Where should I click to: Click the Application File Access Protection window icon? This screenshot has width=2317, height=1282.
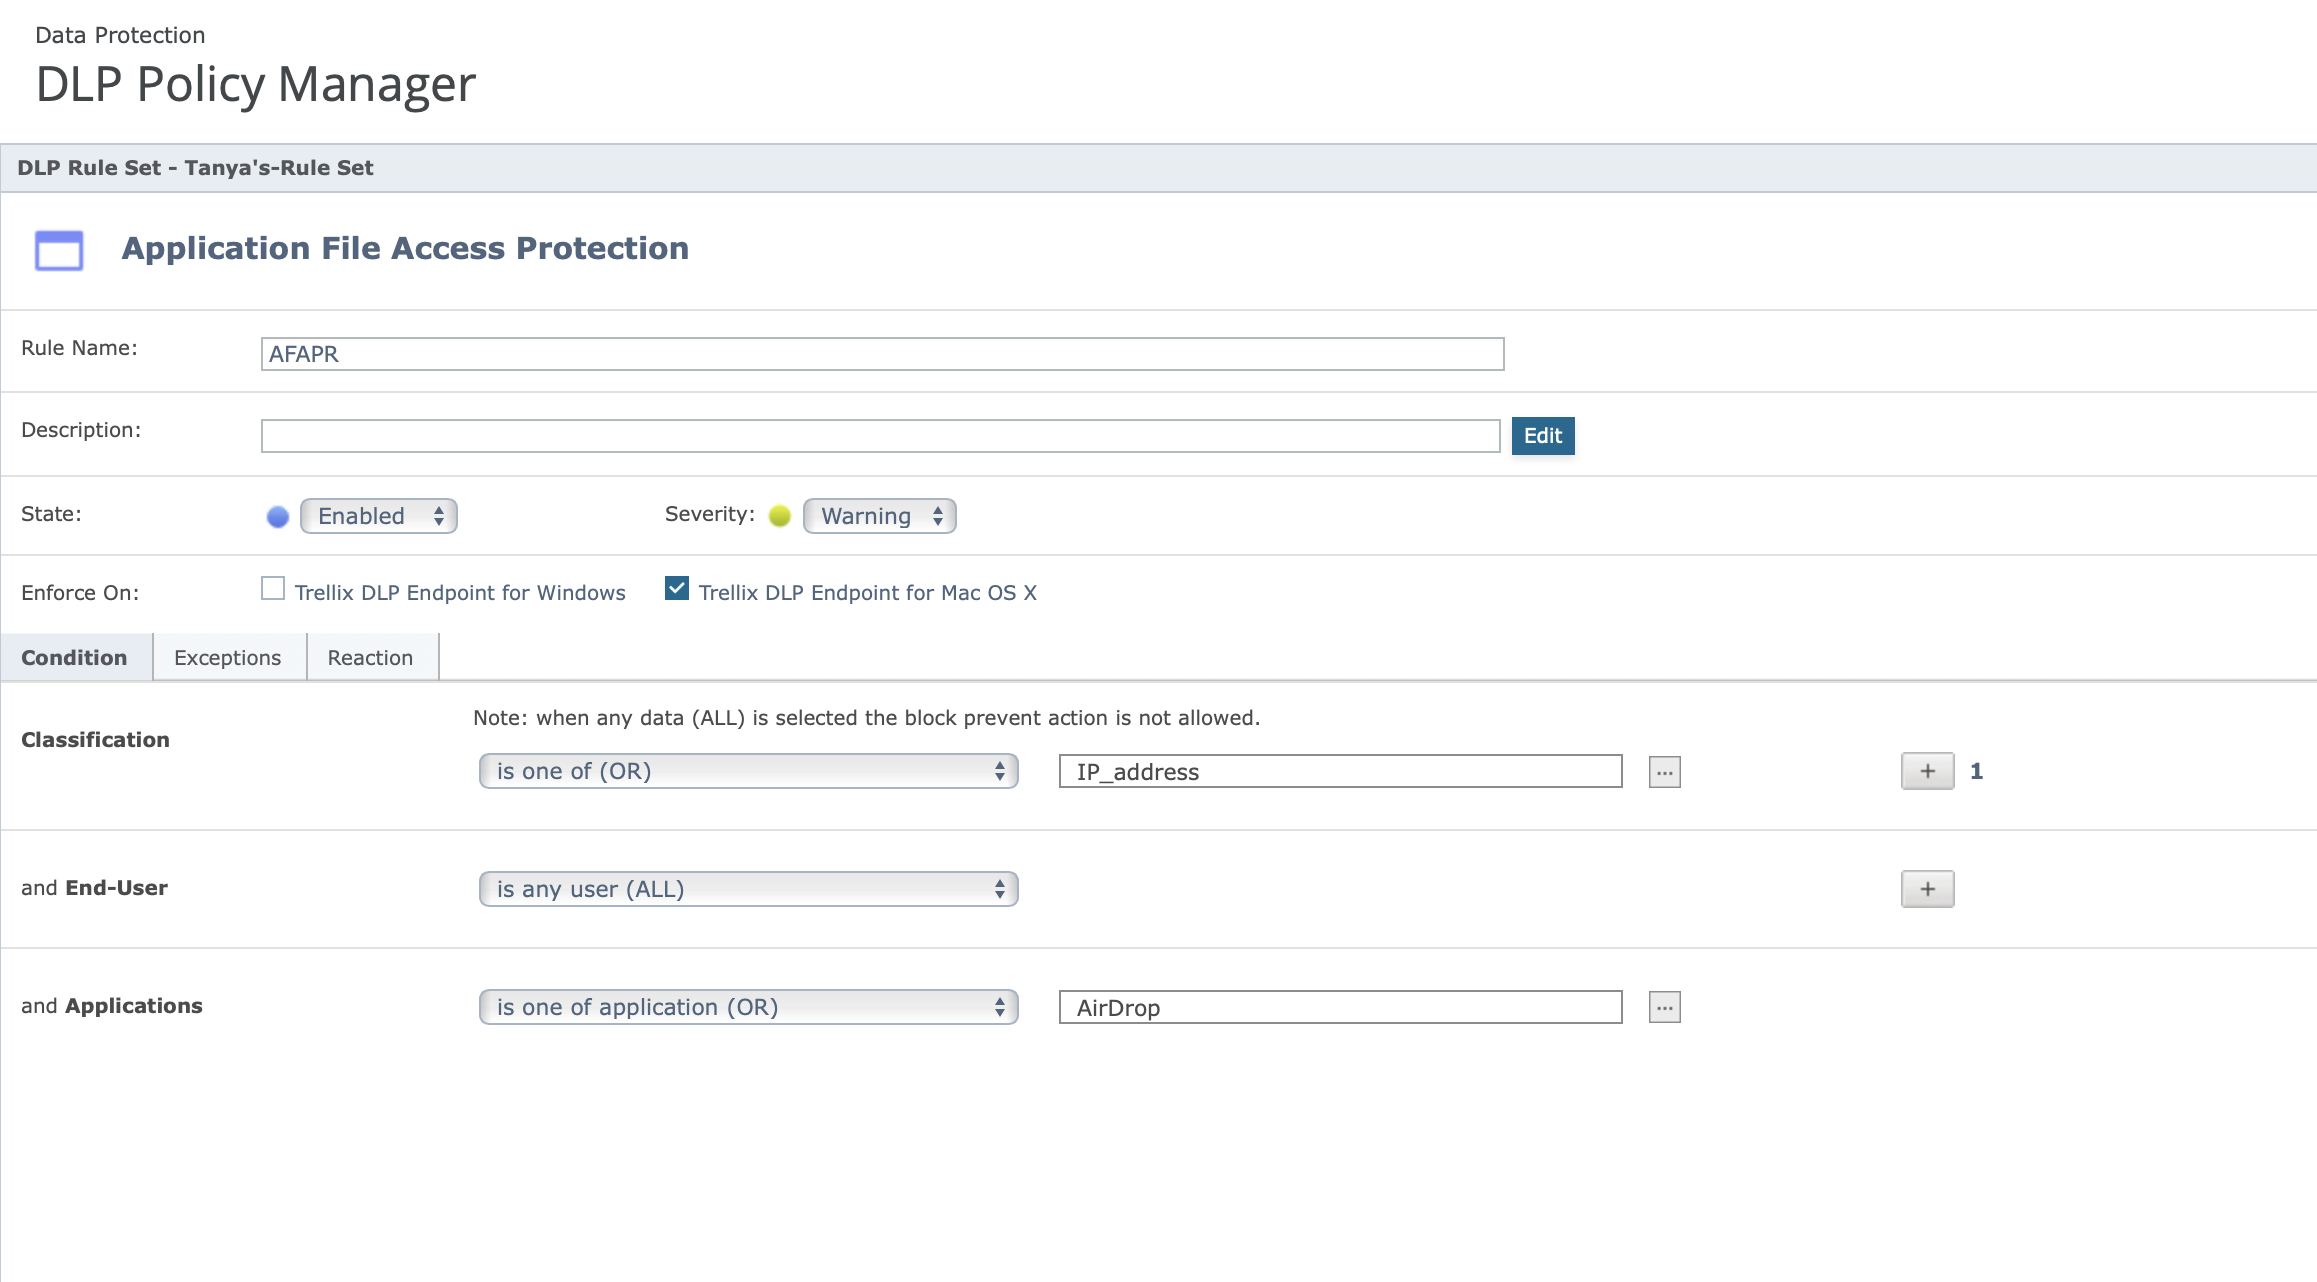click(59, 250)
